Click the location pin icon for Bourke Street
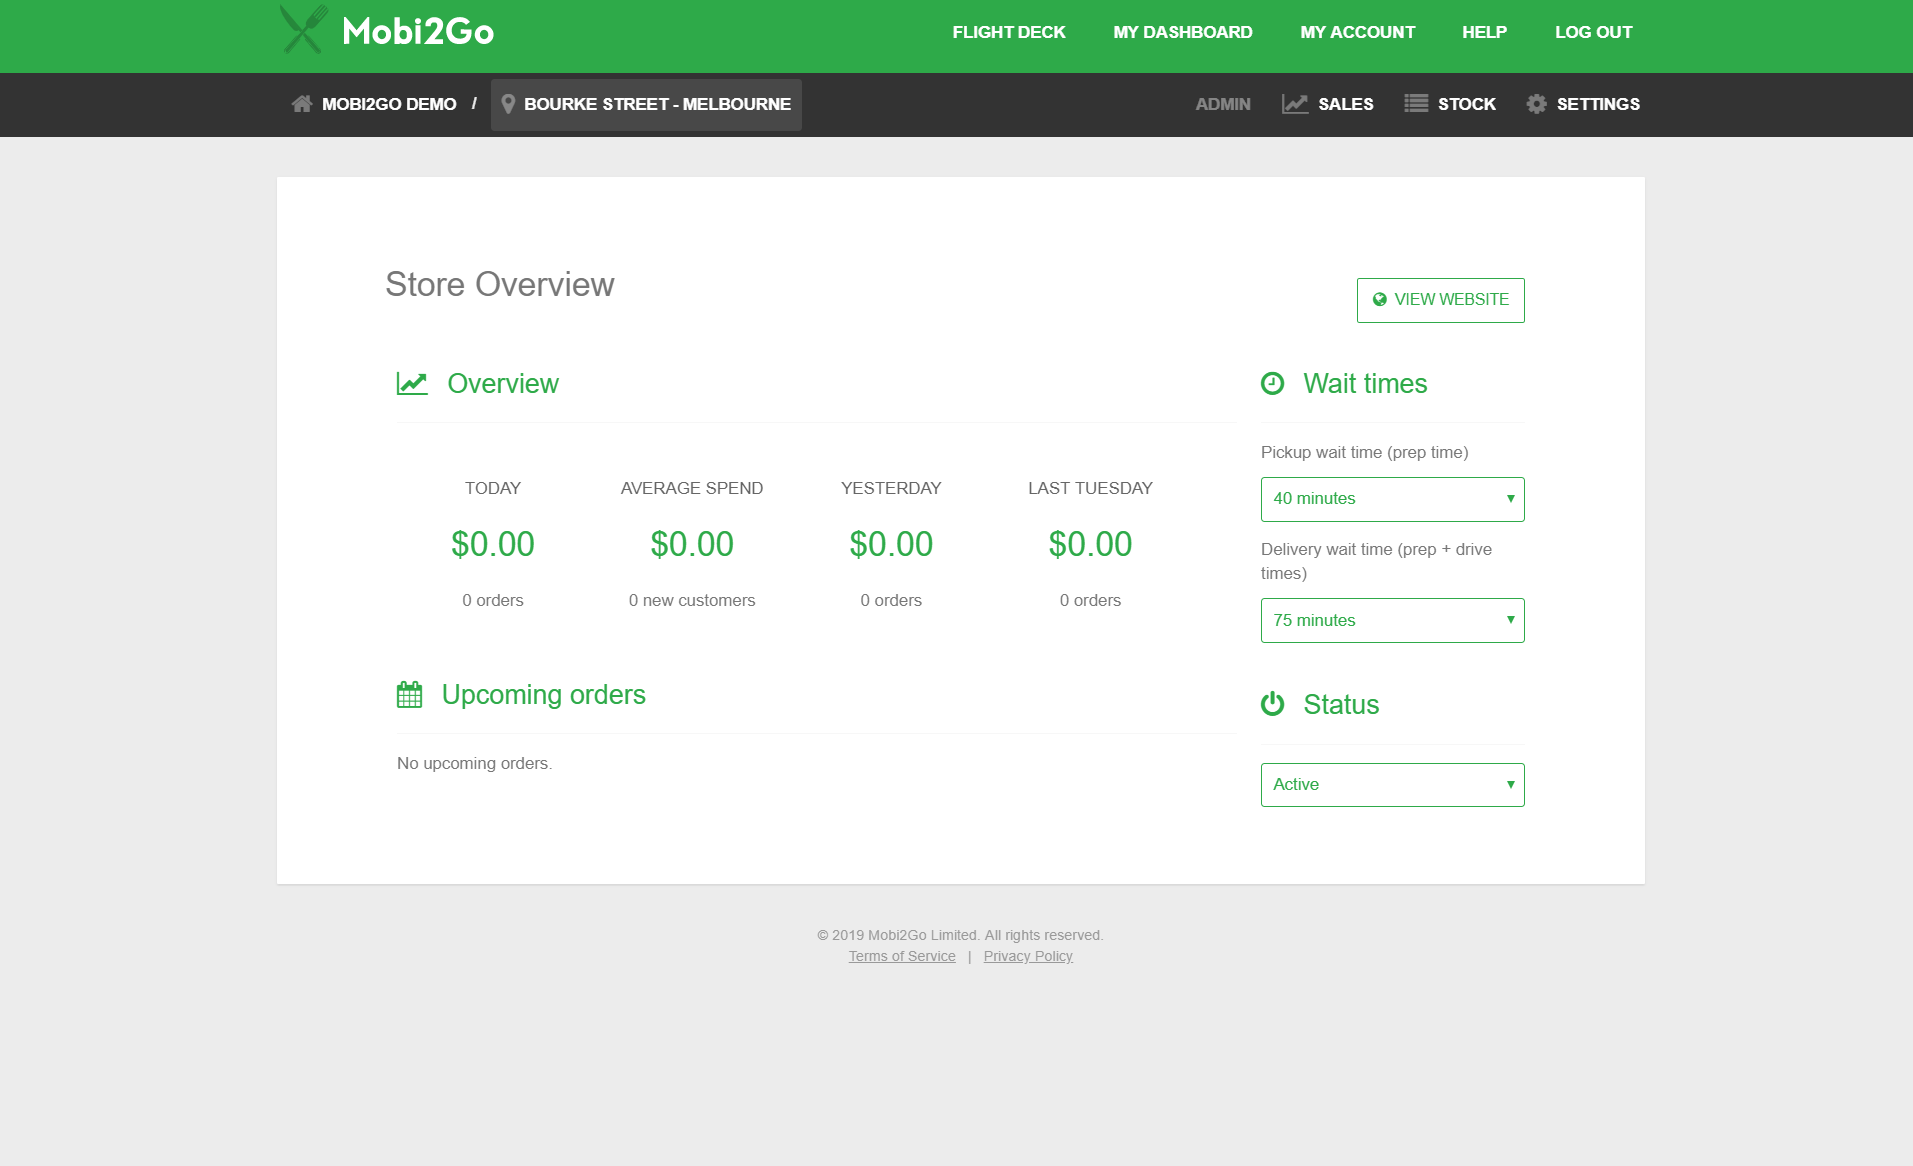 point(508,104)
